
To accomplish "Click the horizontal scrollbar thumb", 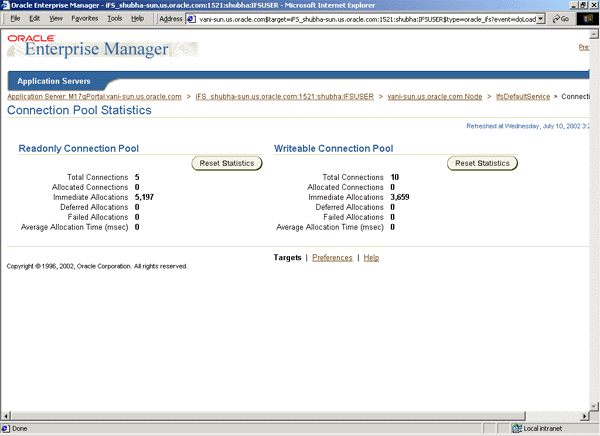I will coord(268,416).
